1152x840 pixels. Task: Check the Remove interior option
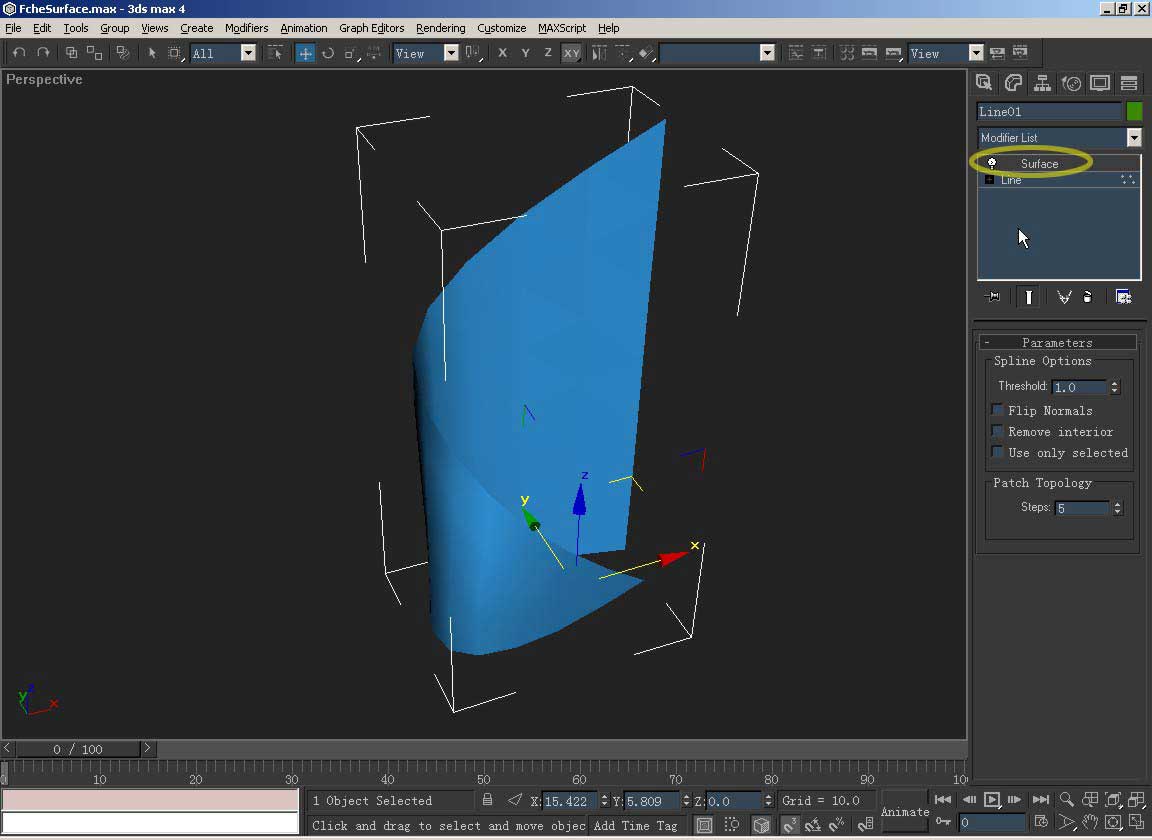pyautogui.click(x=998, y=431)
